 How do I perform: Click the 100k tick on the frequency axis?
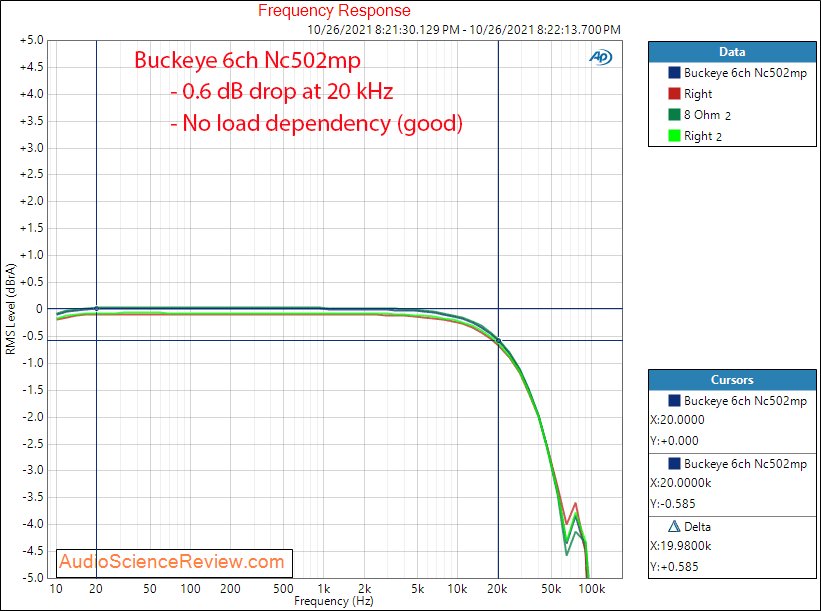(592, 589)
